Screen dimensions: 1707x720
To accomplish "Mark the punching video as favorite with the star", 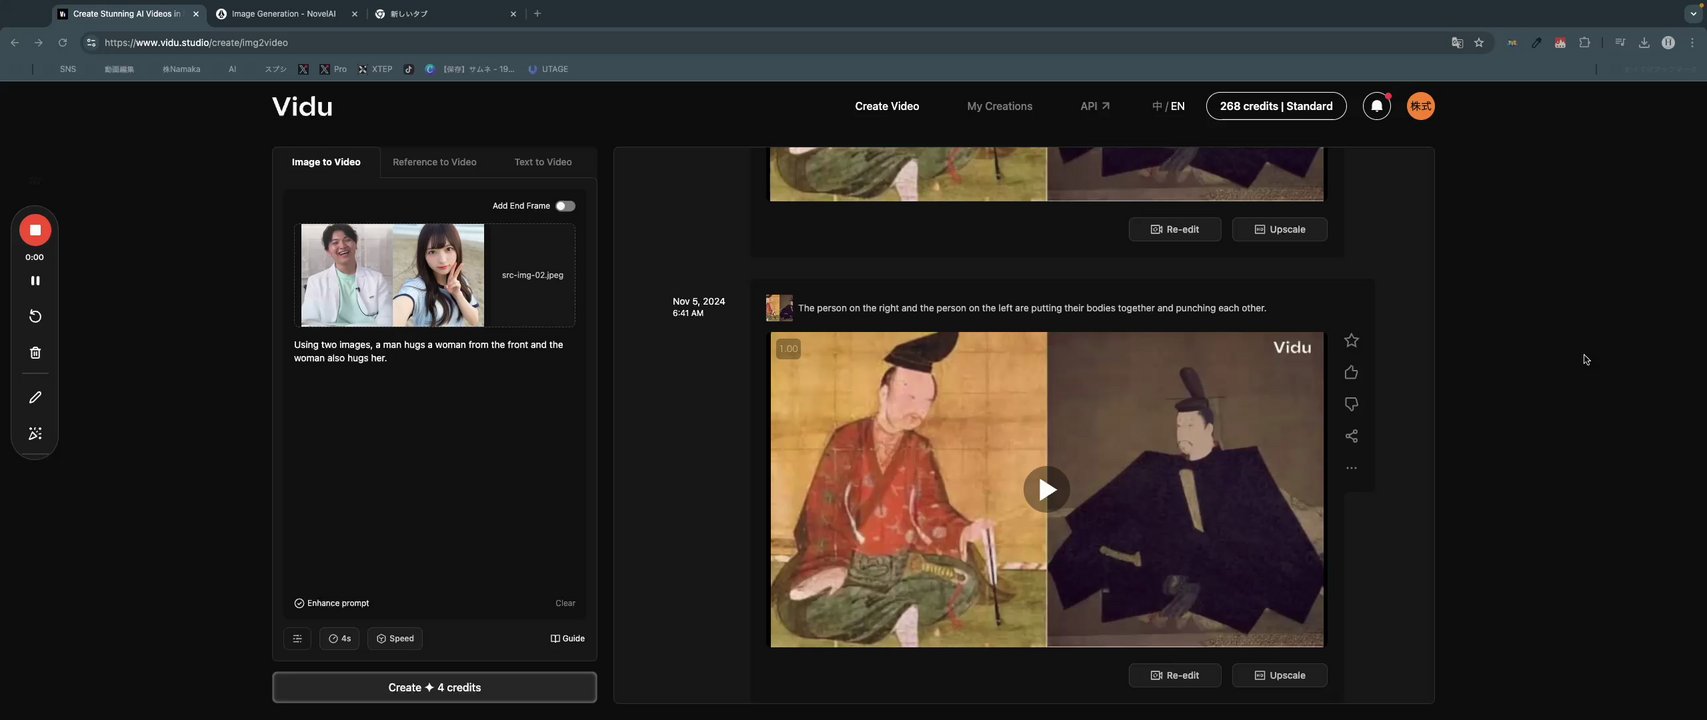I will coord(1351,340).
